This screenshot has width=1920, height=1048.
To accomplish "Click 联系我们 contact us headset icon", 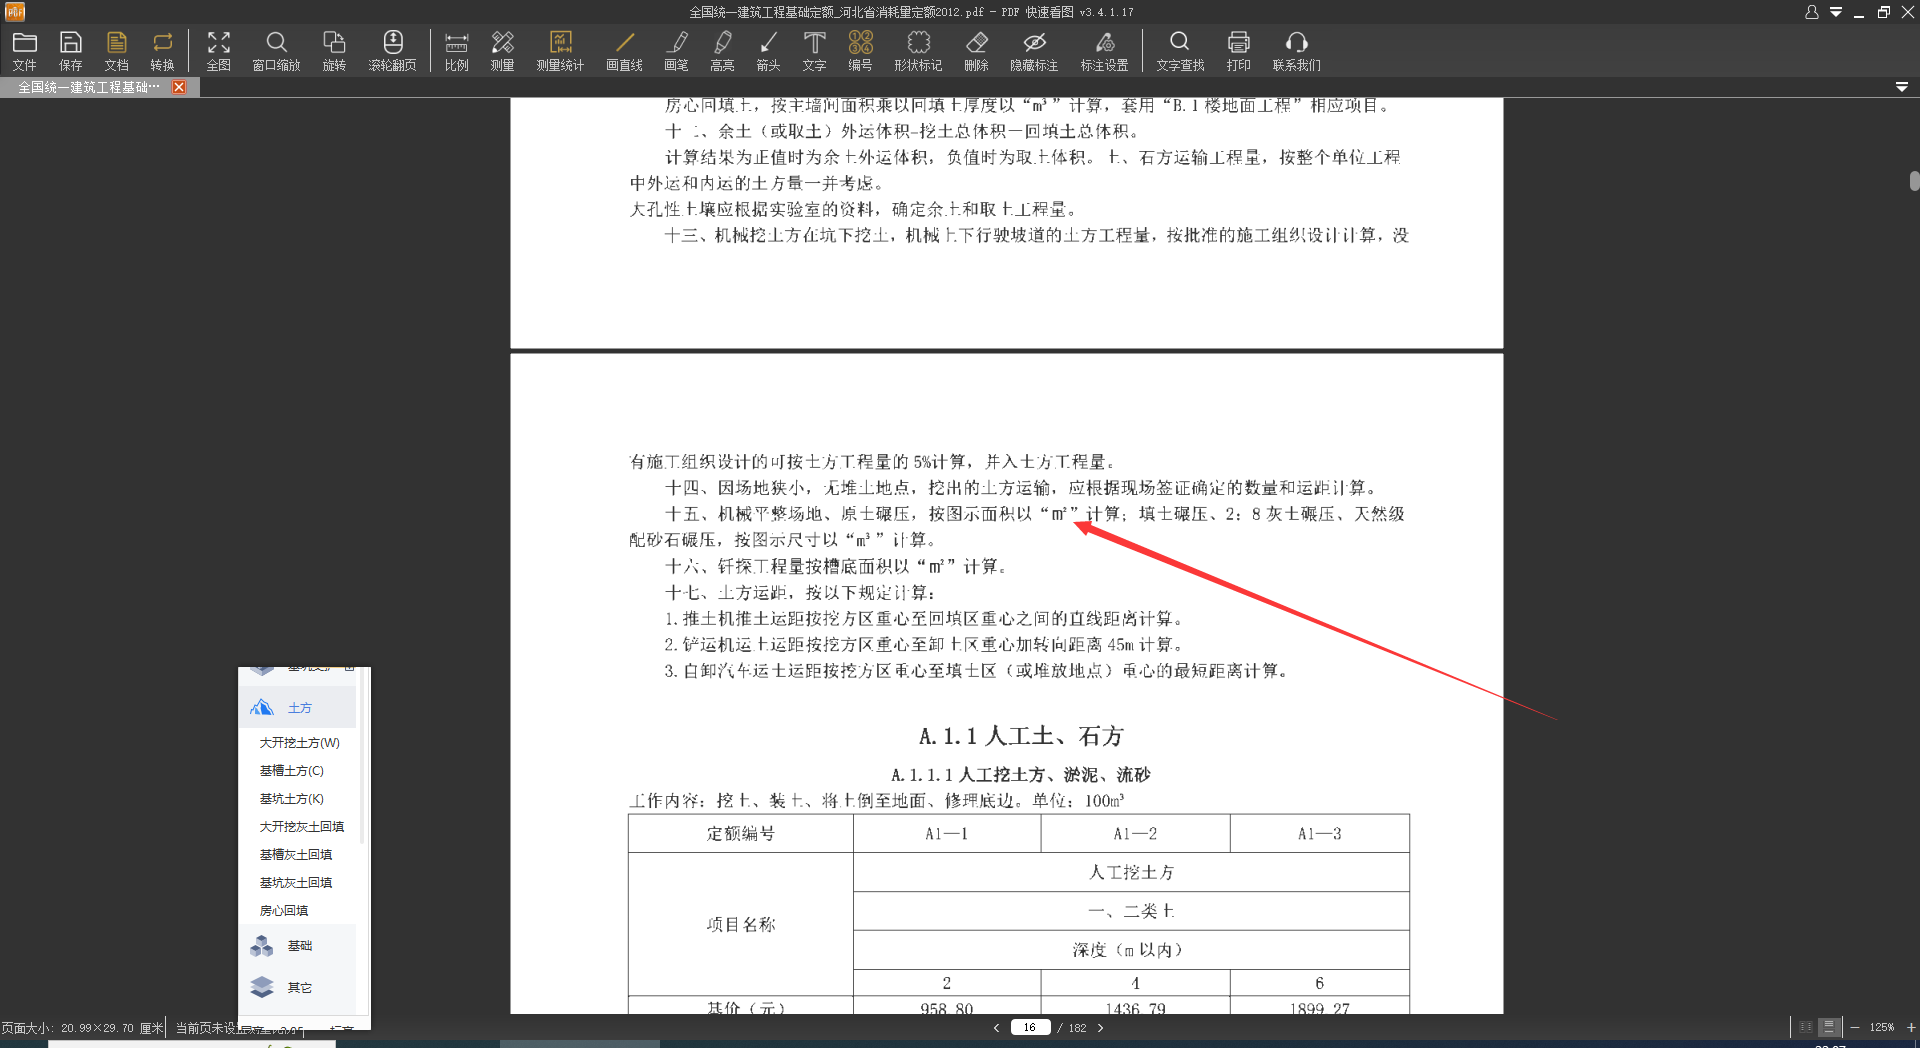I will pos(1296,50).
